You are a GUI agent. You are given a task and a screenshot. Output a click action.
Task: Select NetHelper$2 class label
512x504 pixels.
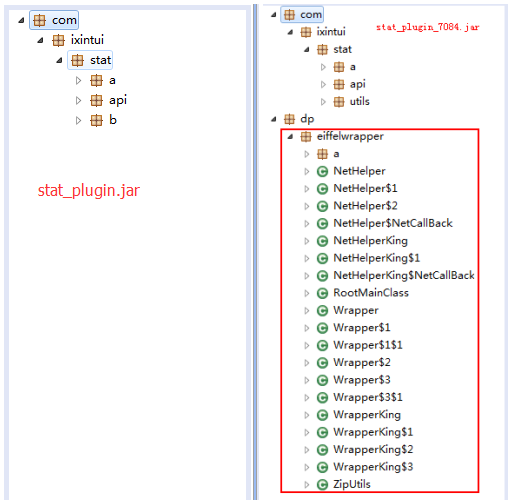(x=365, y=206)
